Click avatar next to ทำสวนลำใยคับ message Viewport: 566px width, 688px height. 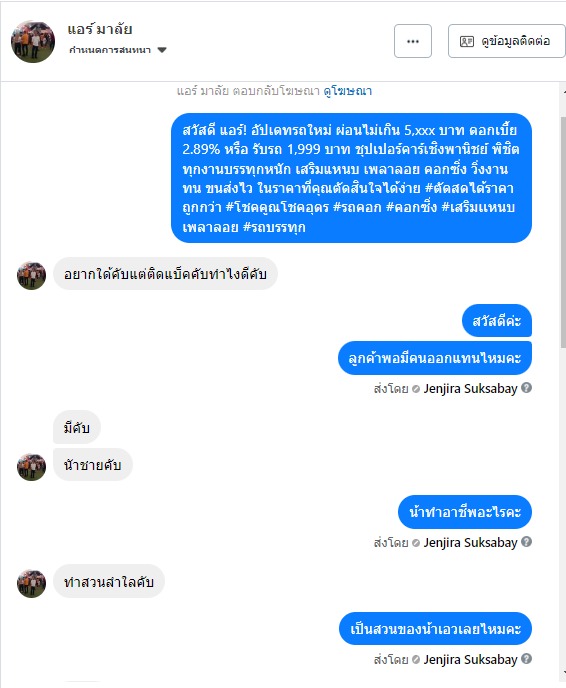coord(31,584)
